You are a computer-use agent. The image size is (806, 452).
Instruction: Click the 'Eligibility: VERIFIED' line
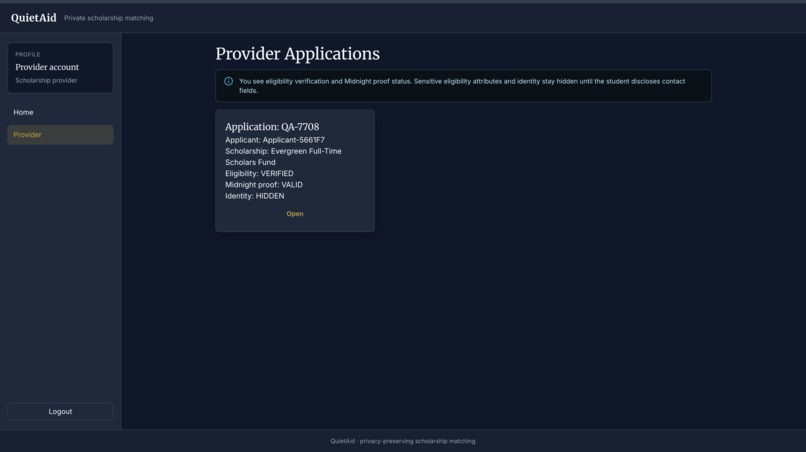259,173
